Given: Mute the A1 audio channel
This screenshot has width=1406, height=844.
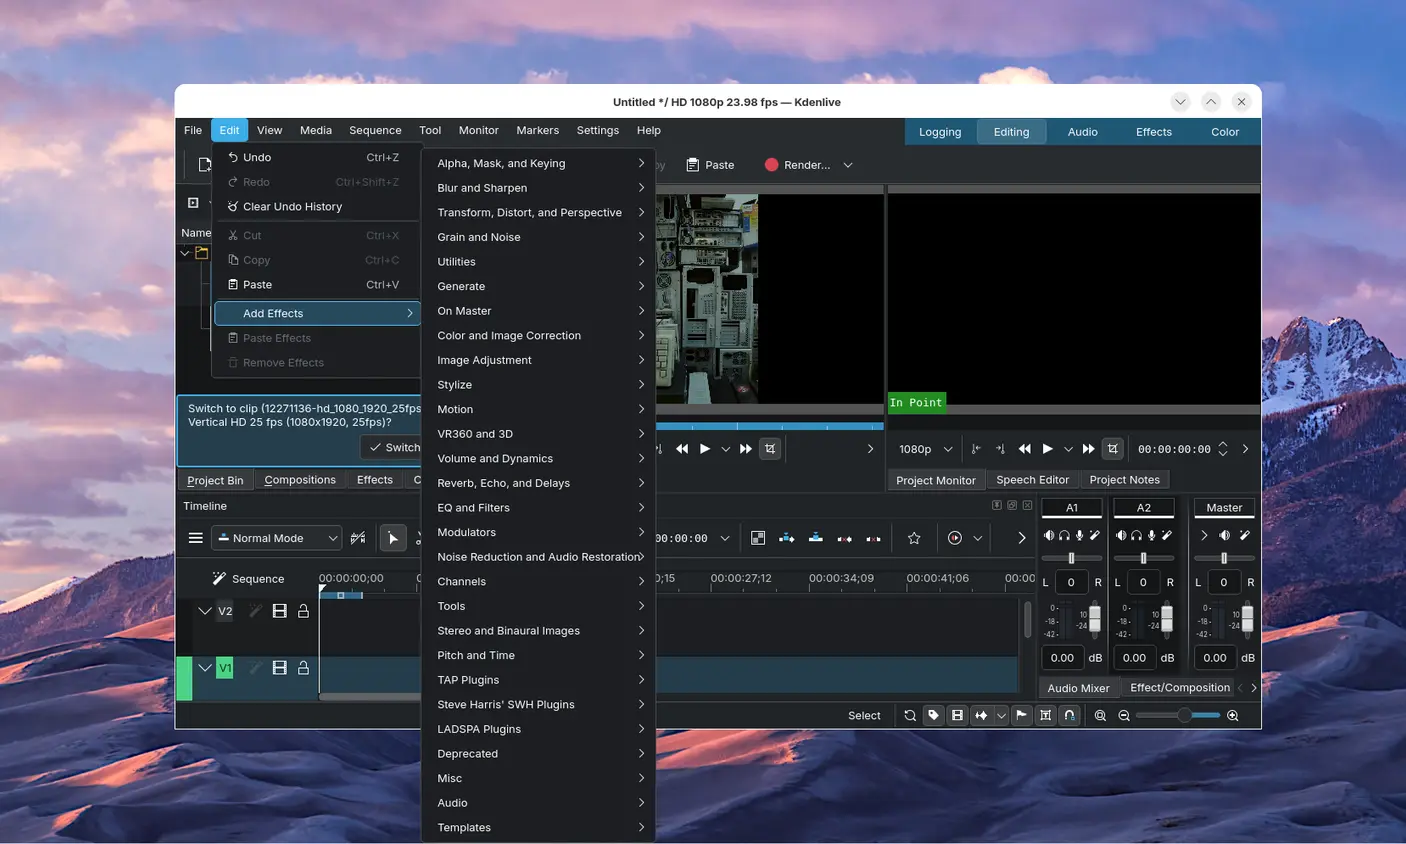Looking at the screenshot, I should point(1049,536).
